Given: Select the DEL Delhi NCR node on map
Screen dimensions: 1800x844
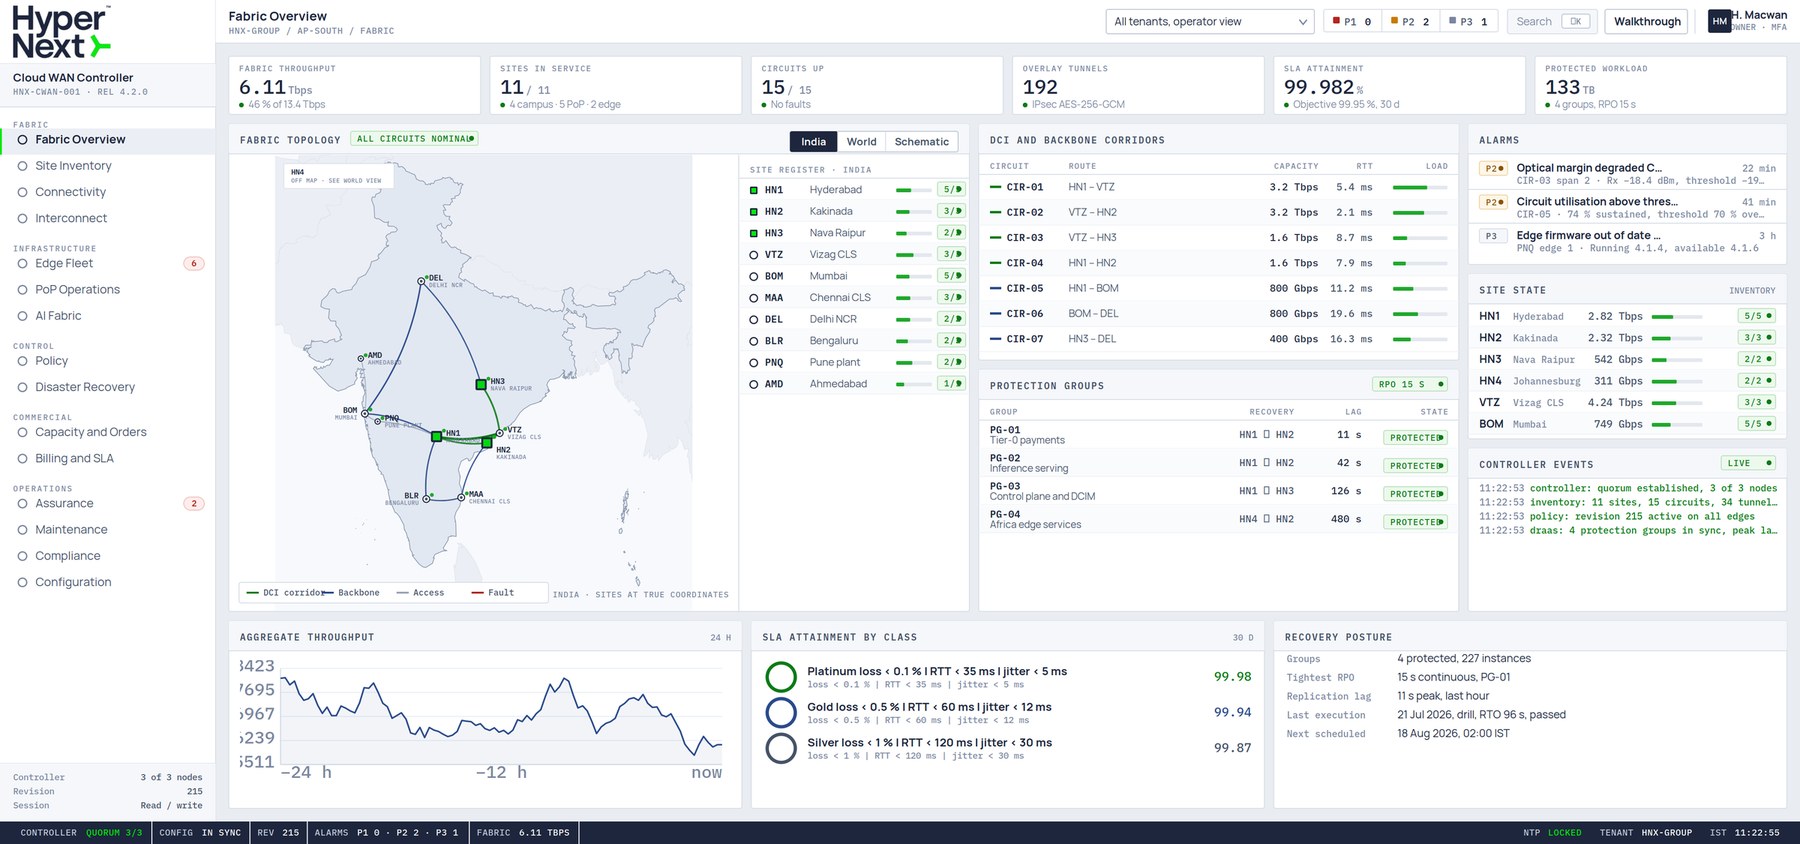Looking at the screenshot, I should coord(421,281).
